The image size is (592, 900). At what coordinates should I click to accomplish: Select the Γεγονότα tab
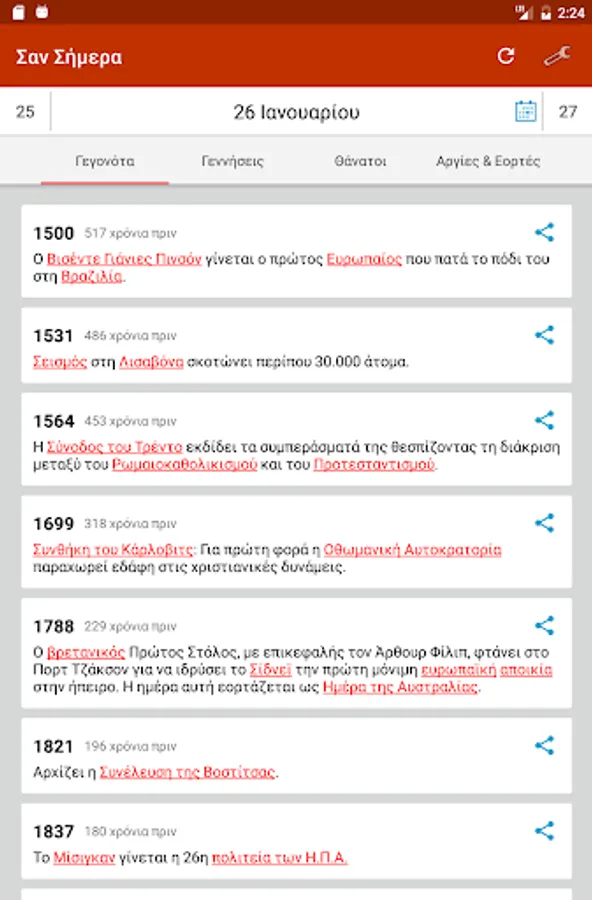pyautogui.click(x=105, y=161)
